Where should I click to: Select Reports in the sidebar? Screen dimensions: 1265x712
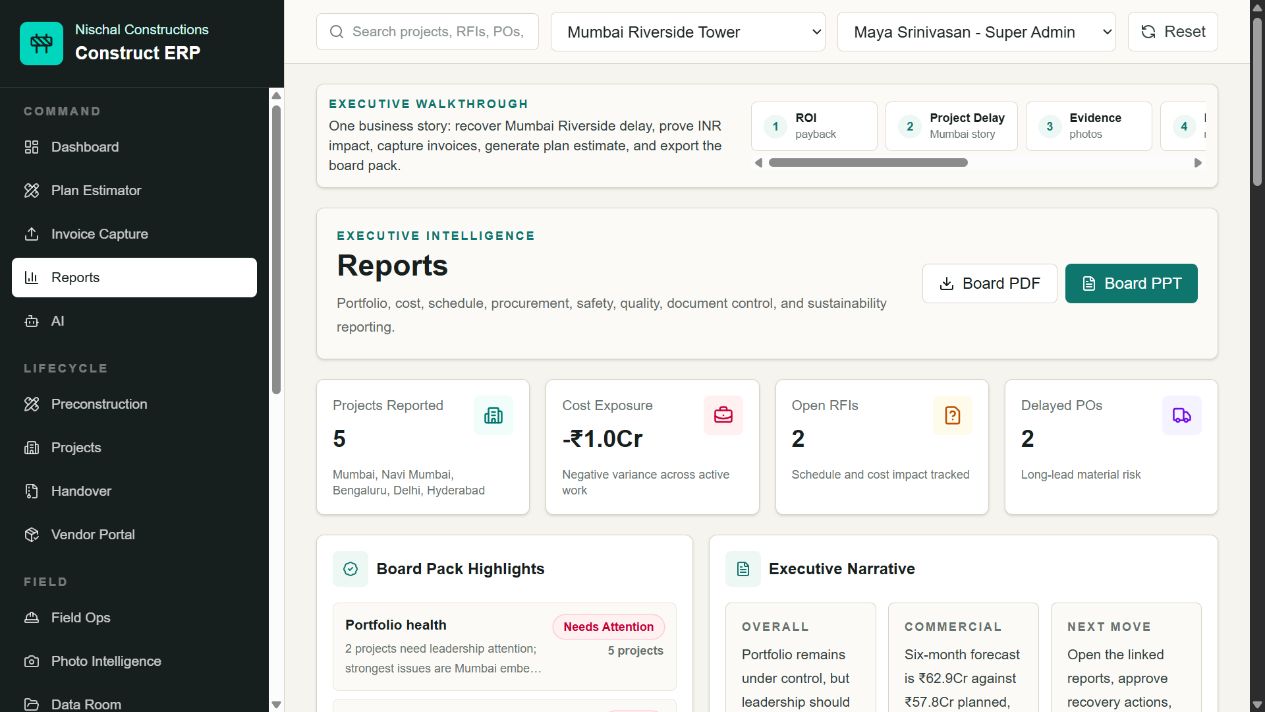[134, 278]
